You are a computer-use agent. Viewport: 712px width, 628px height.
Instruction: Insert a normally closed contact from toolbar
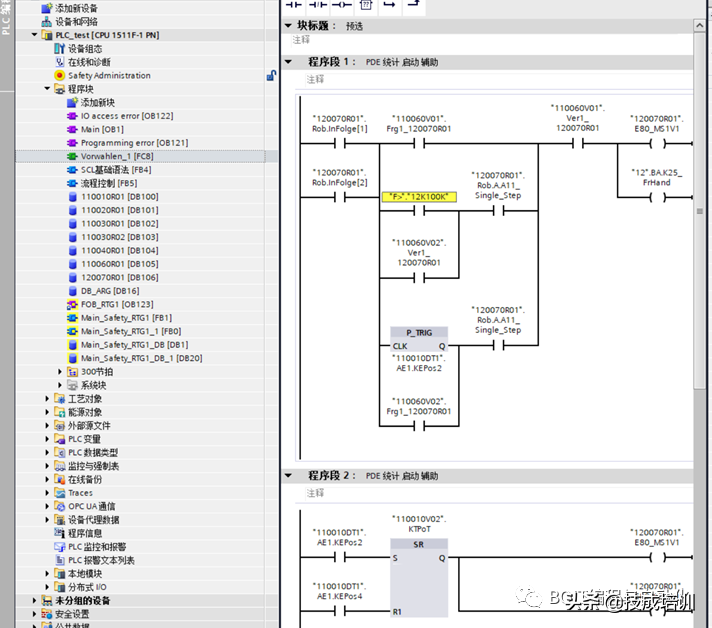(319, 5)
